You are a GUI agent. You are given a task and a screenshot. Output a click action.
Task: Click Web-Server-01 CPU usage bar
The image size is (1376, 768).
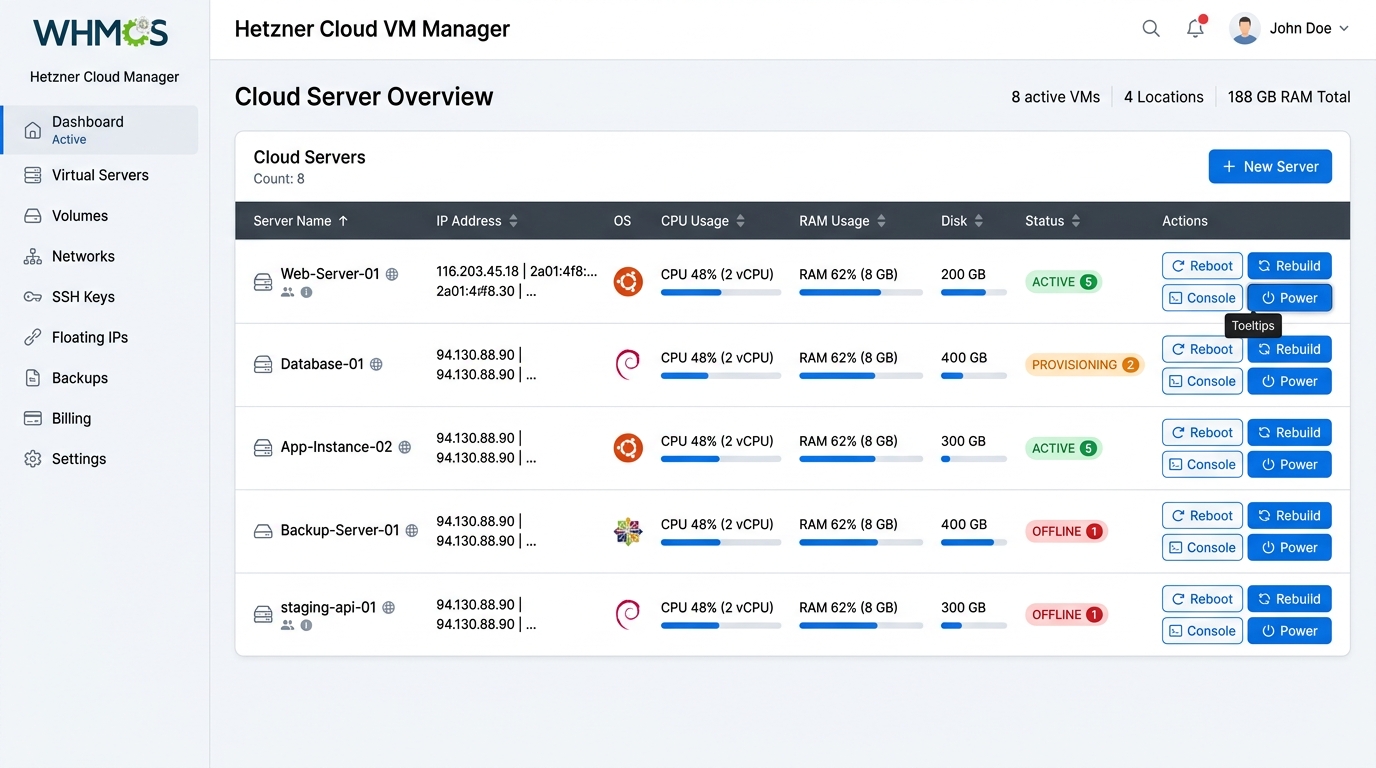point(721,293)
